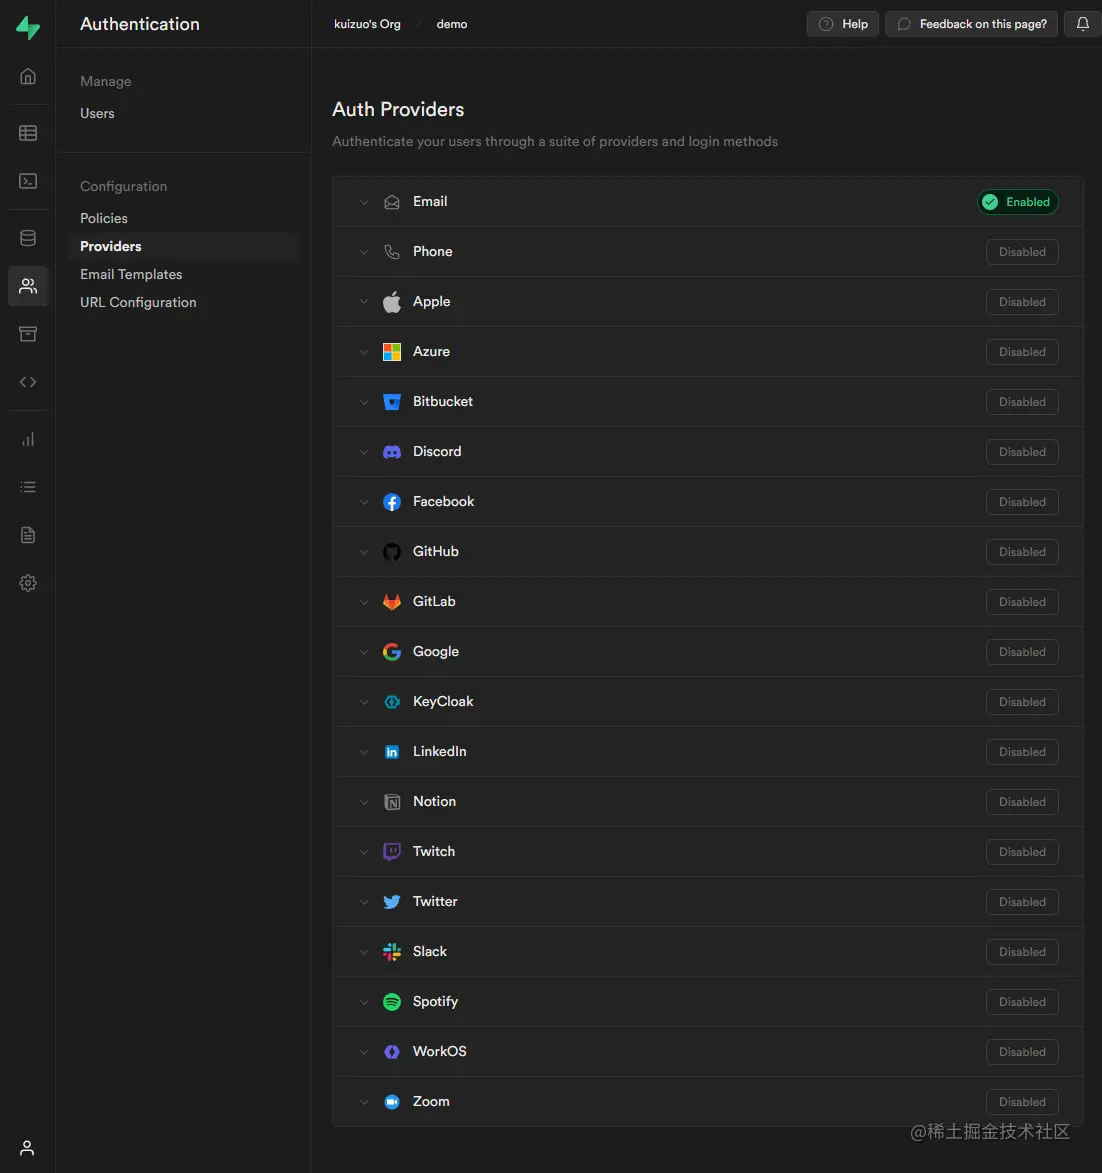This screenshot has height=1173, width=1102.
Task: Open the SQL Editor terminal icon
Action: pos(28,181)
